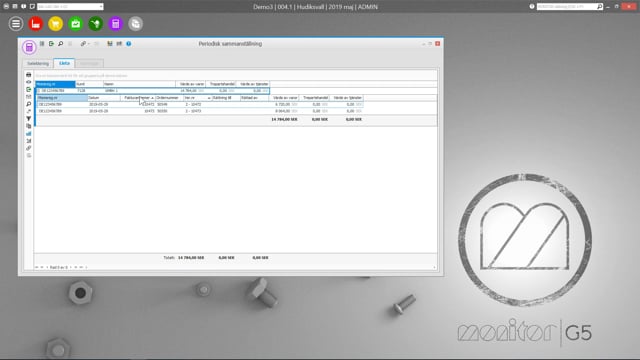Switch to the Selektering tab
Image resolution: width=640 pixels, height=360 pixels.
click(x=38, y=63)
